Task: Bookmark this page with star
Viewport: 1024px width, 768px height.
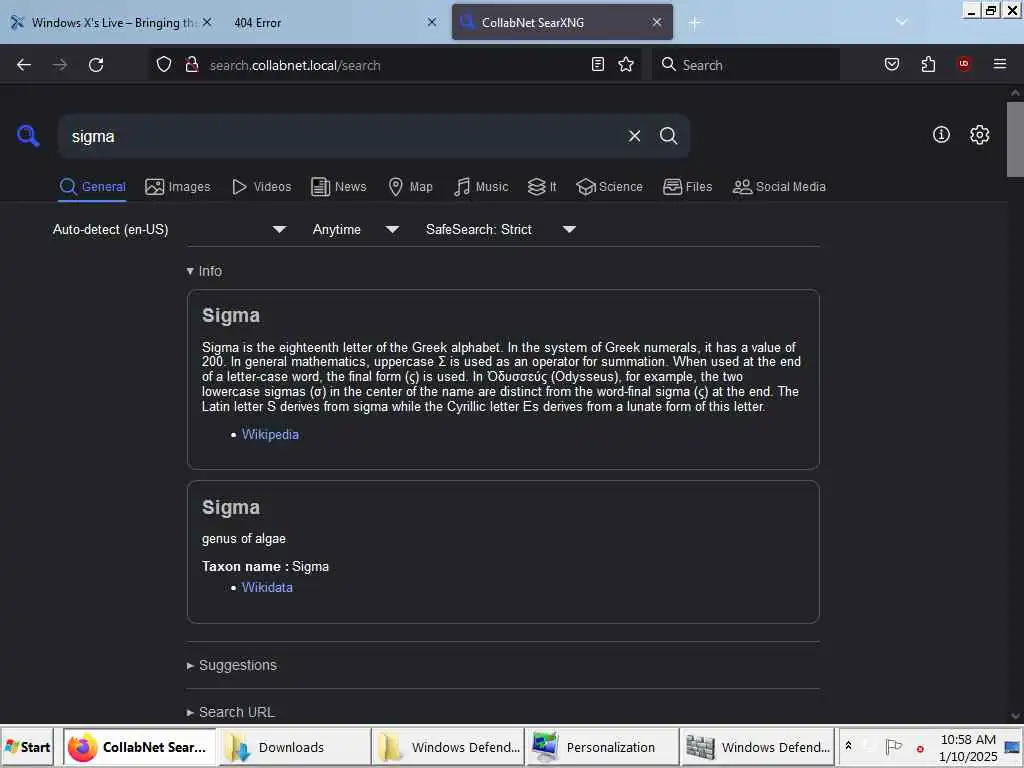Action: click(626, 64)
